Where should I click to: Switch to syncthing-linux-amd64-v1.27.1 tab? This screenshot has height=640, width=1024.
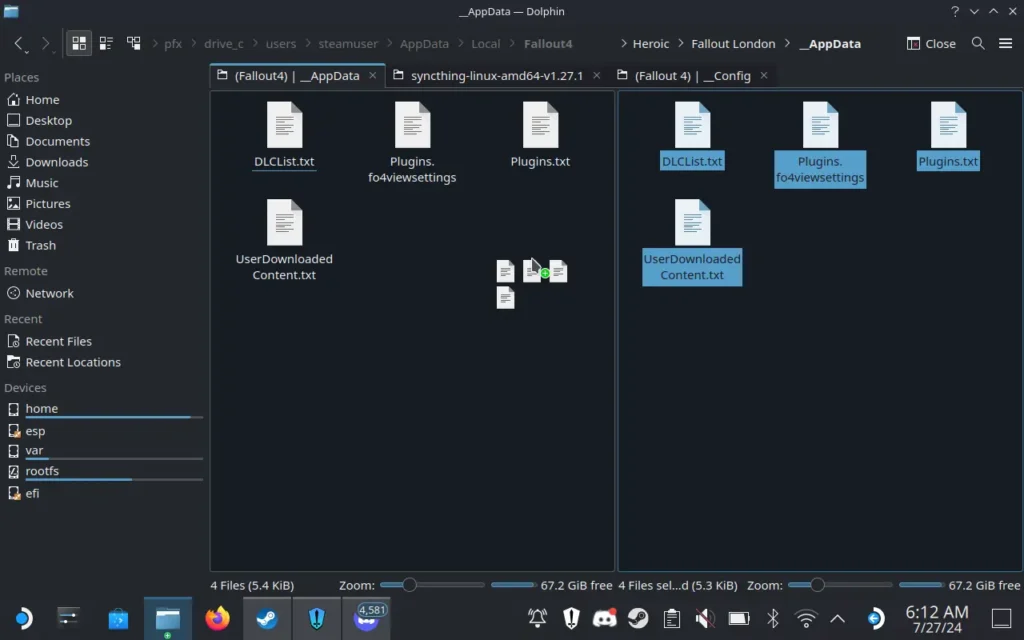[x=496, y=76]
